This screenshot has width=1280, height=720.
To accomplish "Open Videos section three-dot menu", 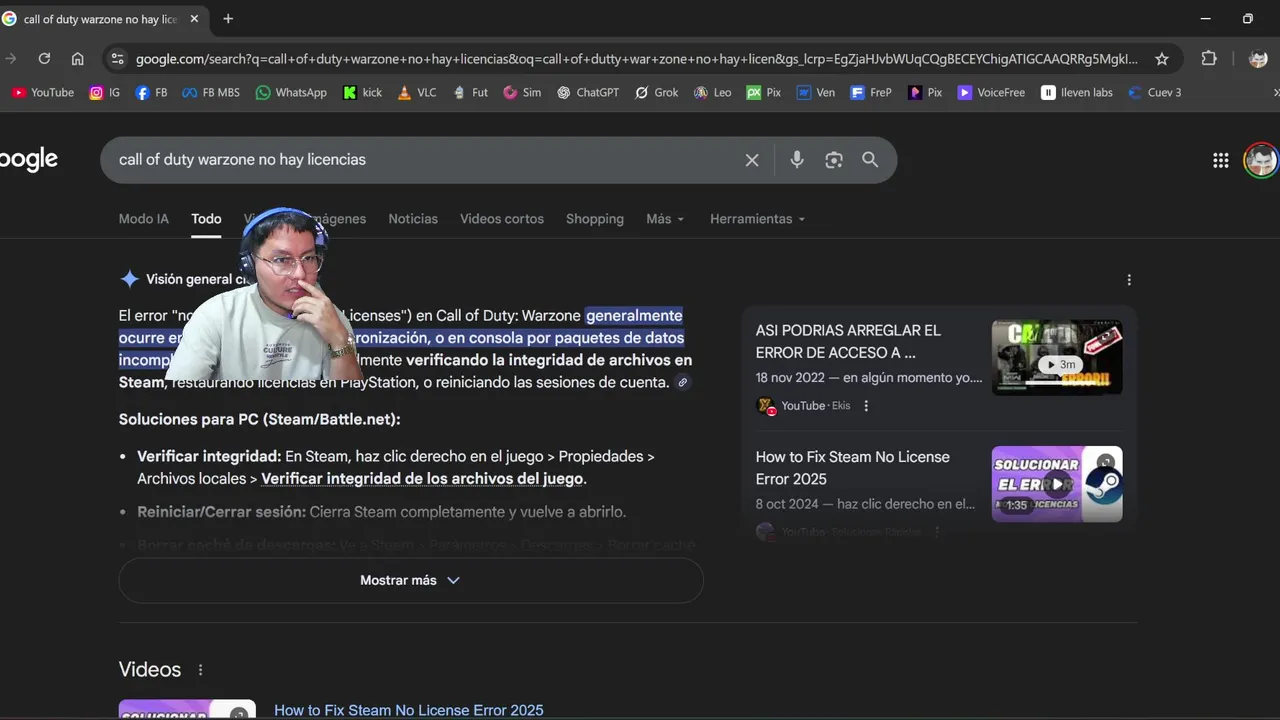I will pos(200,670).
